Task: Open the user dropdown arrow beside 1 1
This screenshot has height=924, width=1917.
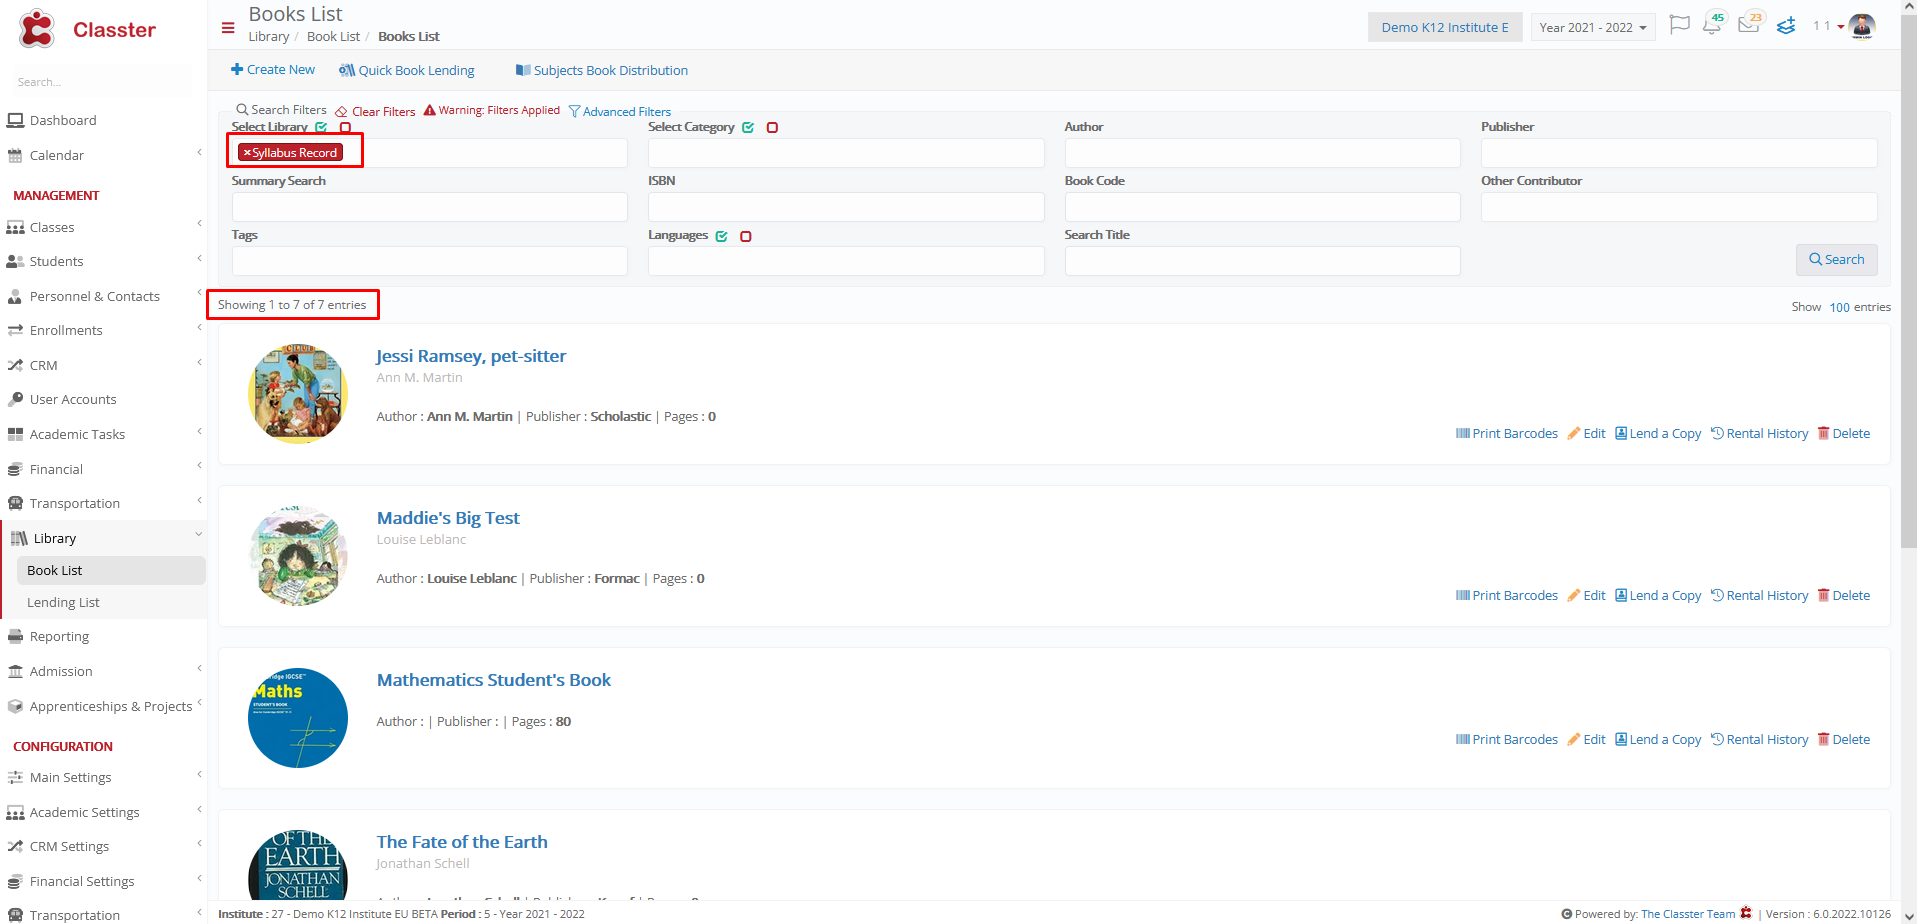Action: 1841,27
